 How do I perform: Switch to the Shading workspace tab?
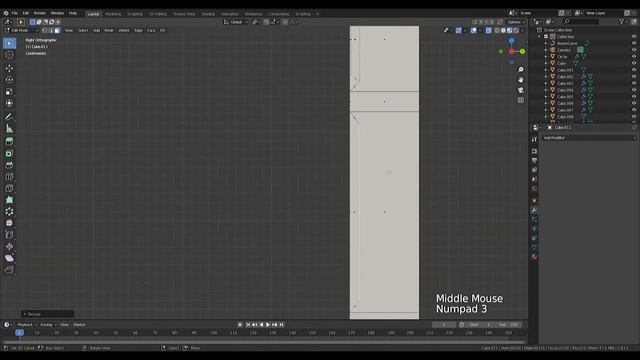[208, 14]
